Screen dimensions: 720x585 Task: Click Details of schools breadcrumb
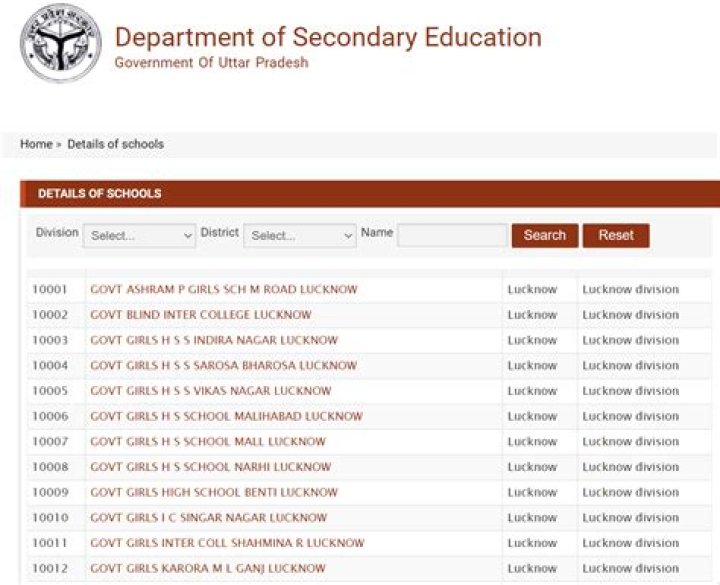(115, 144)
